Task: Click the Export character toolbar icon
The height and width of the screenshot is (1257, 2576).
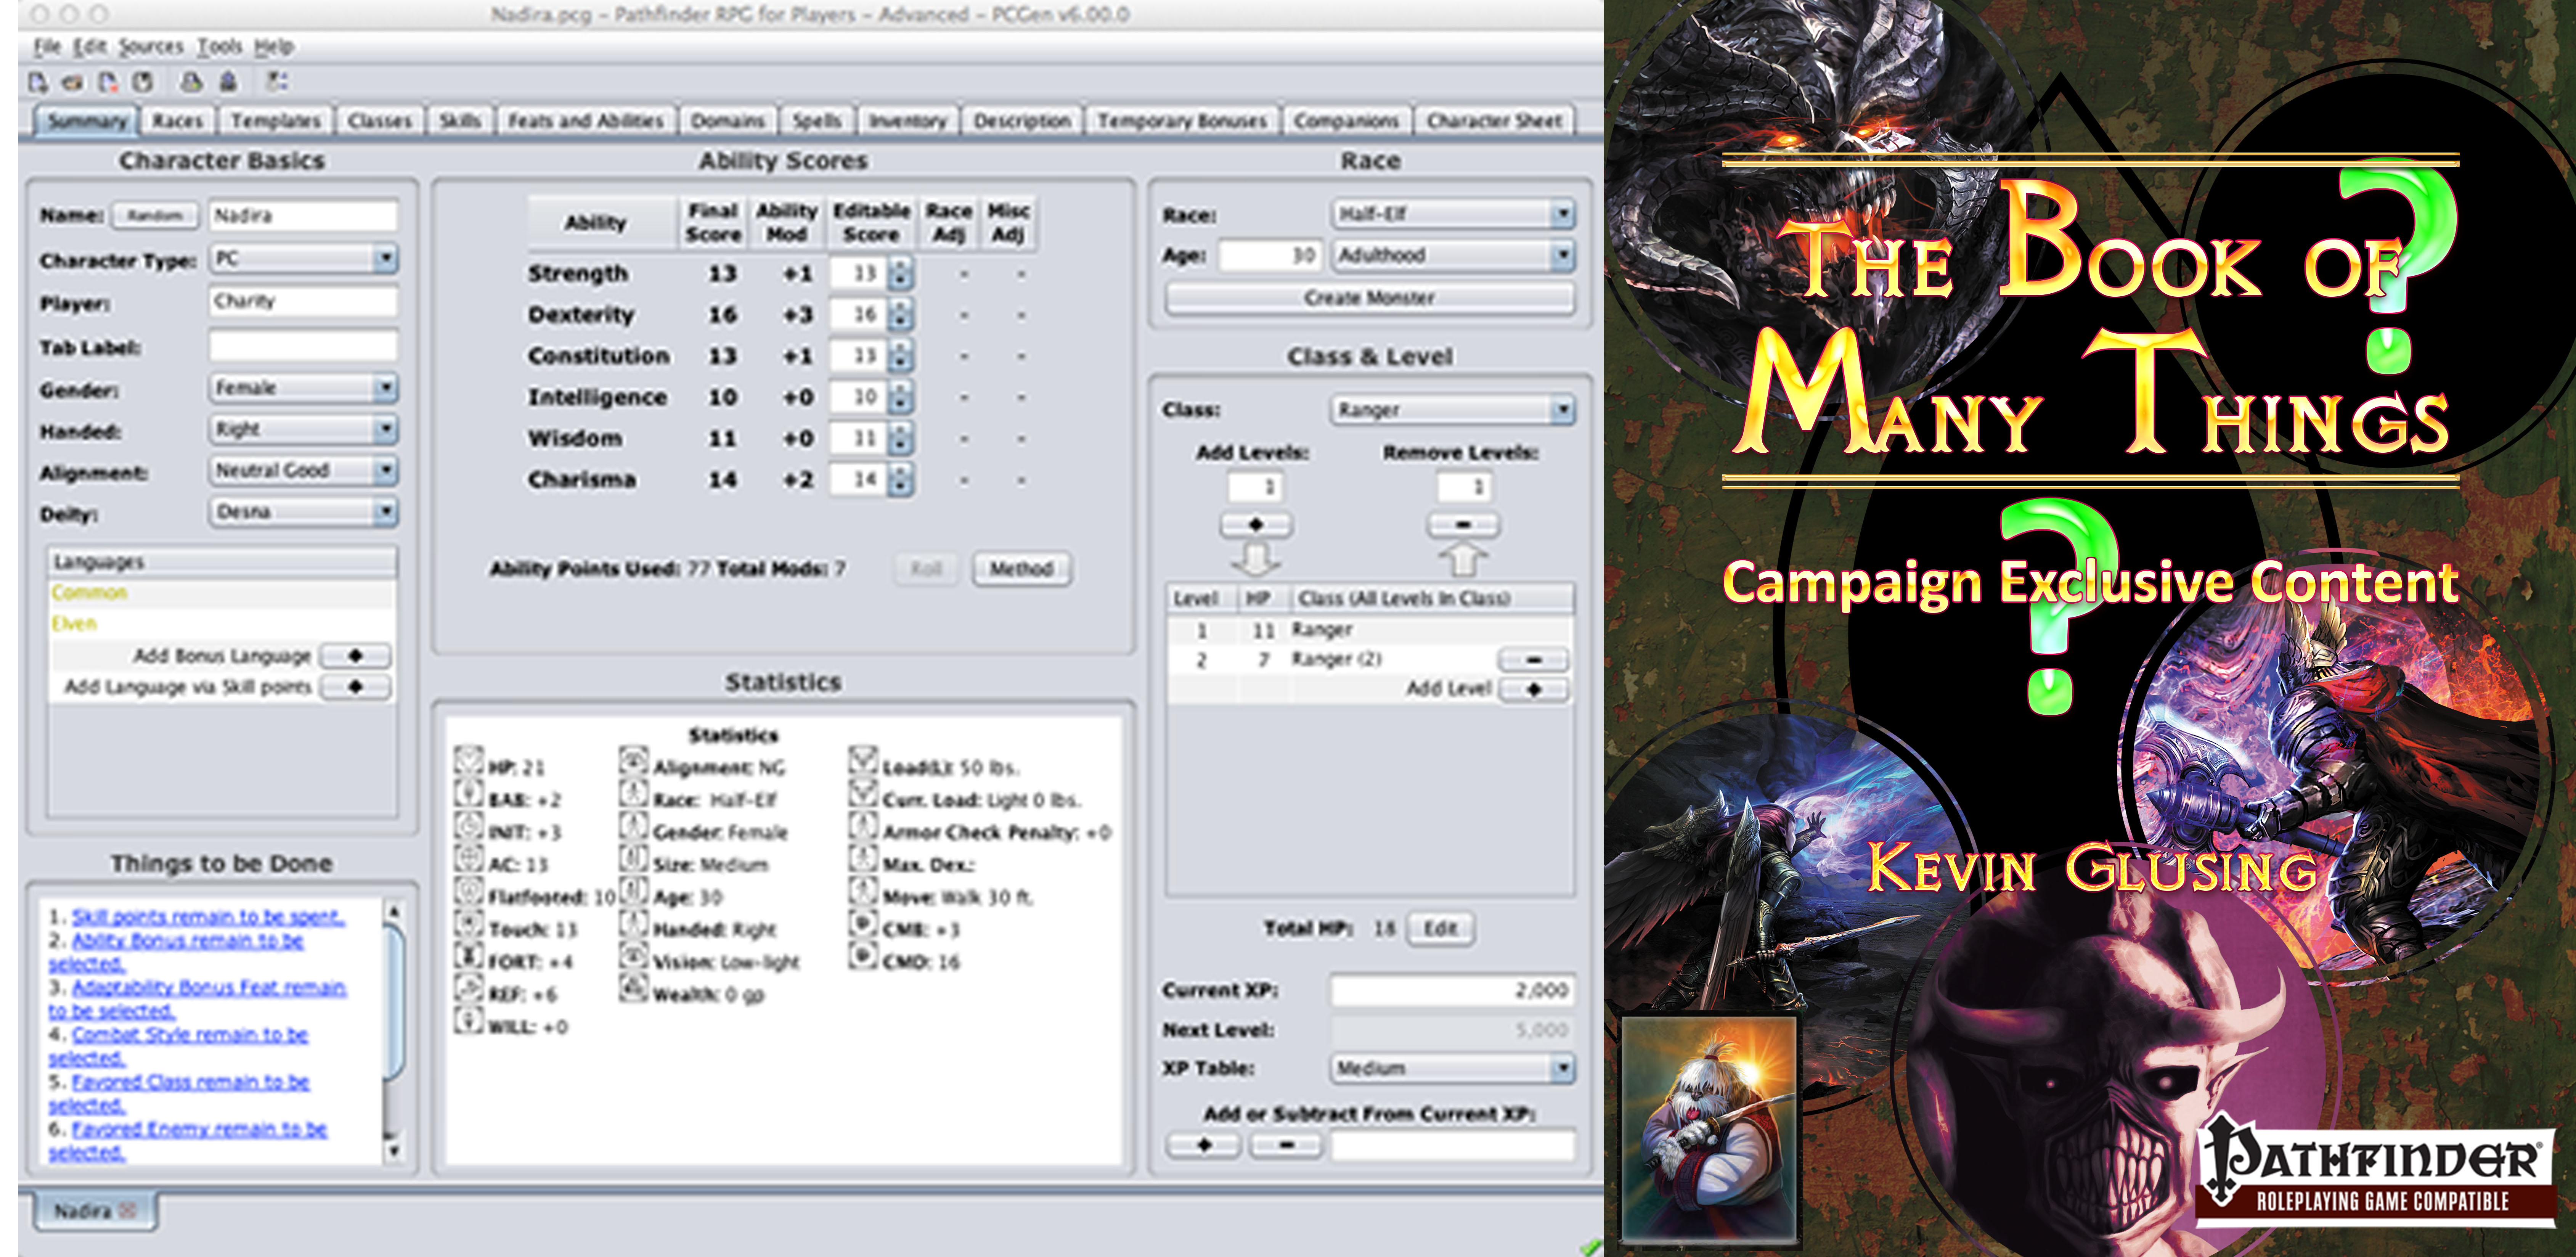Action: tap(228, 82)
